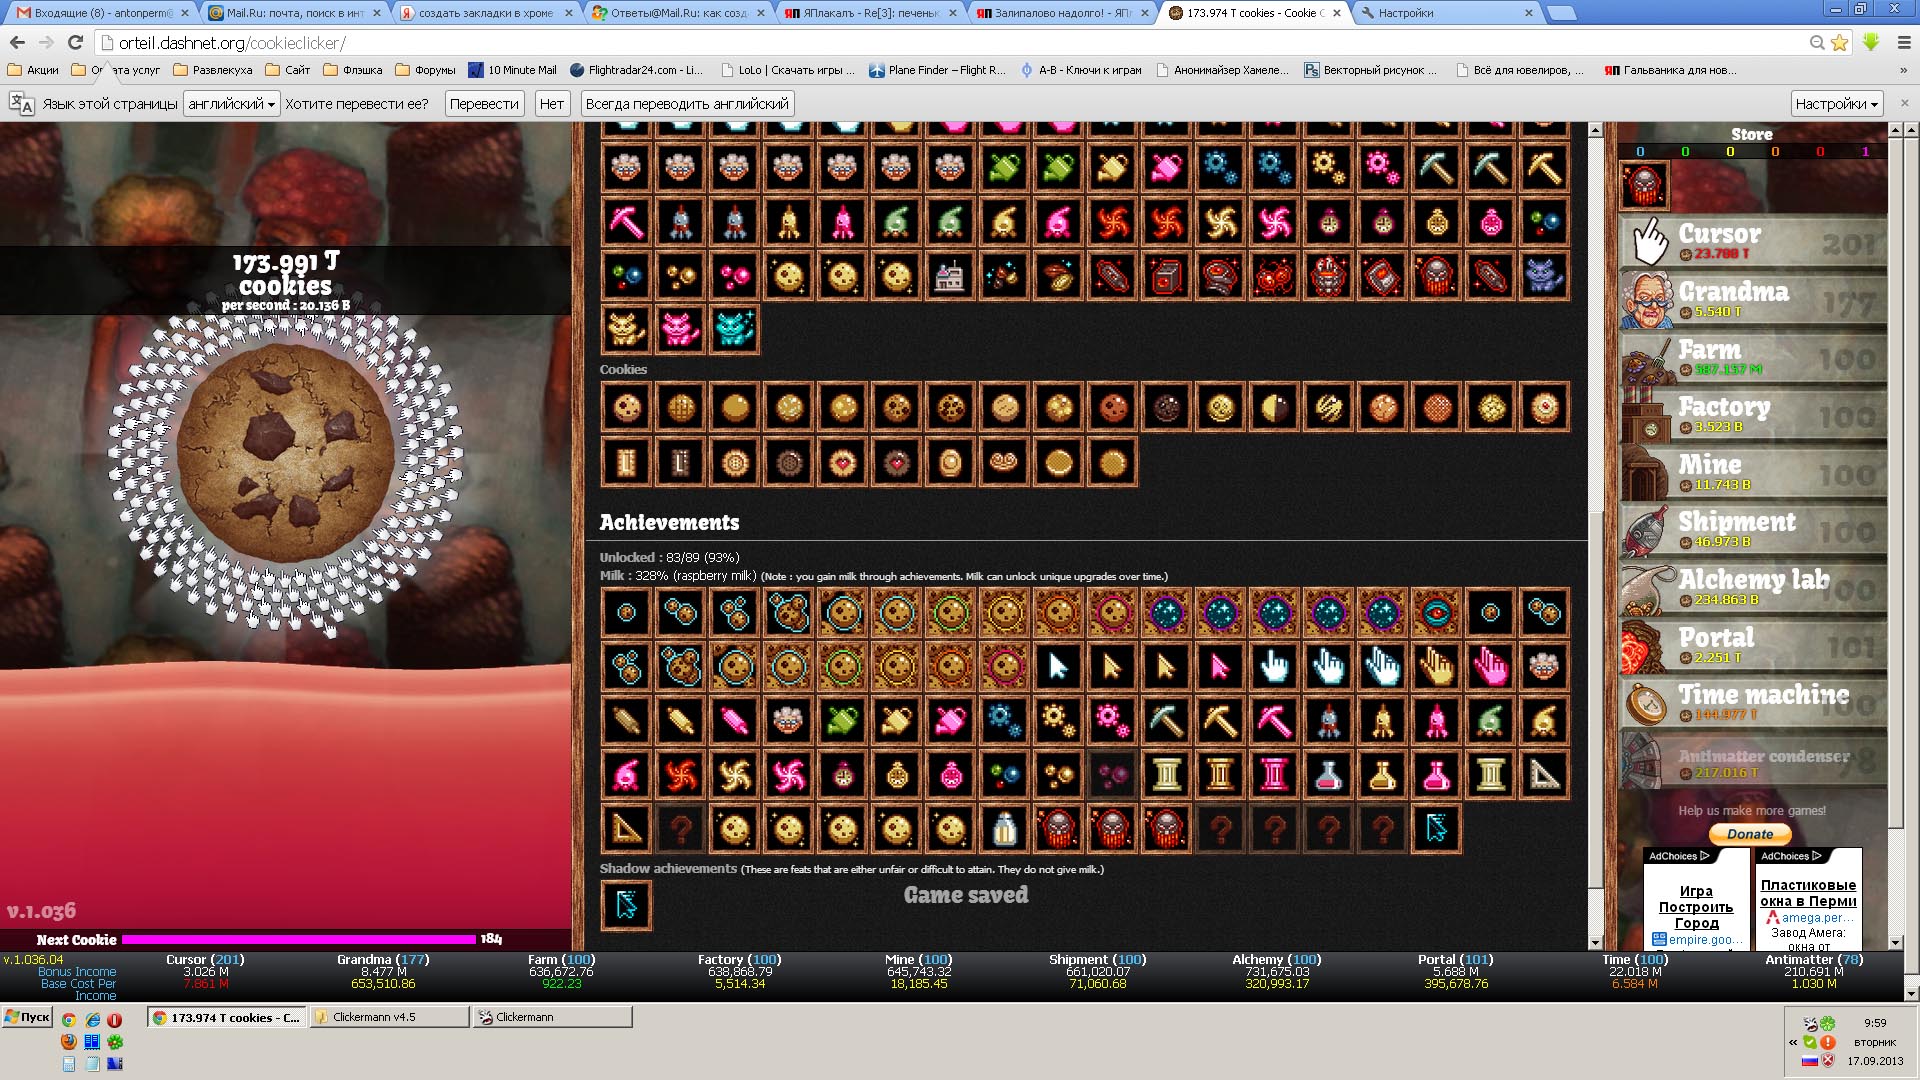
Task: Select the red milk carton upgrade icon
Action: click(x=1167, y=275)
